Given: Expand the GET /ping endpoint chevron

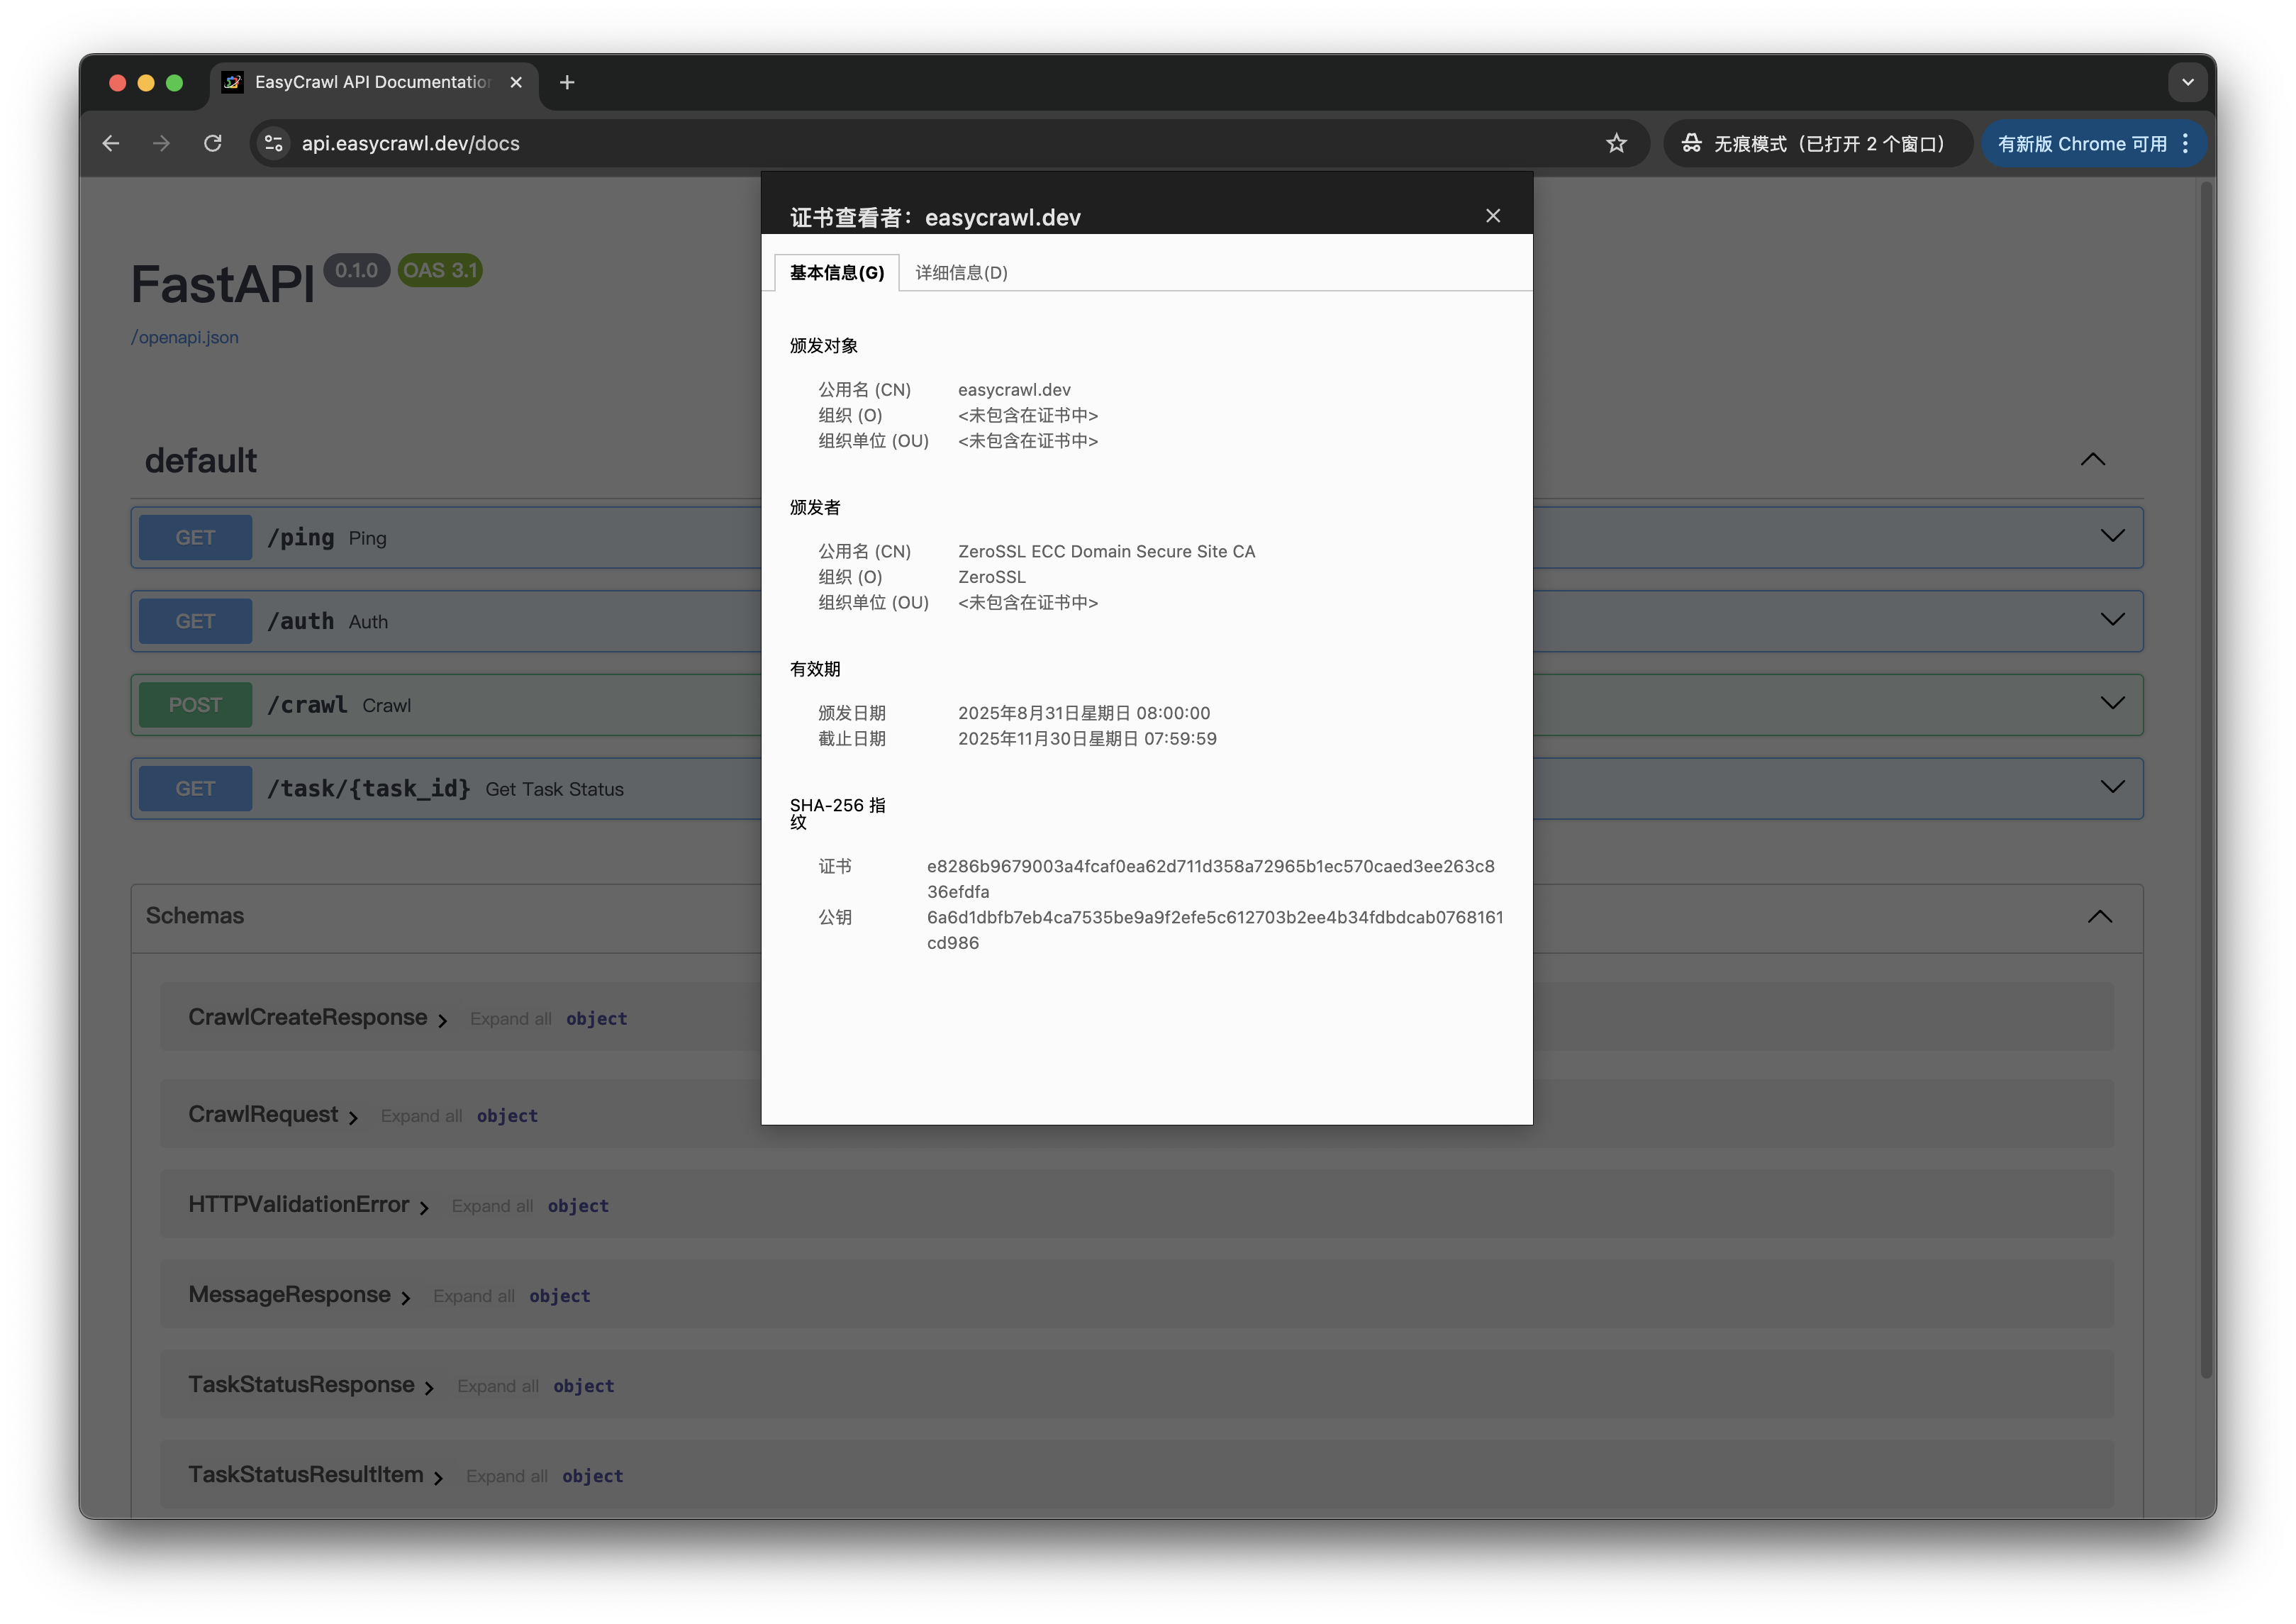Looking at the screenshot, I should click(2112, 537).
